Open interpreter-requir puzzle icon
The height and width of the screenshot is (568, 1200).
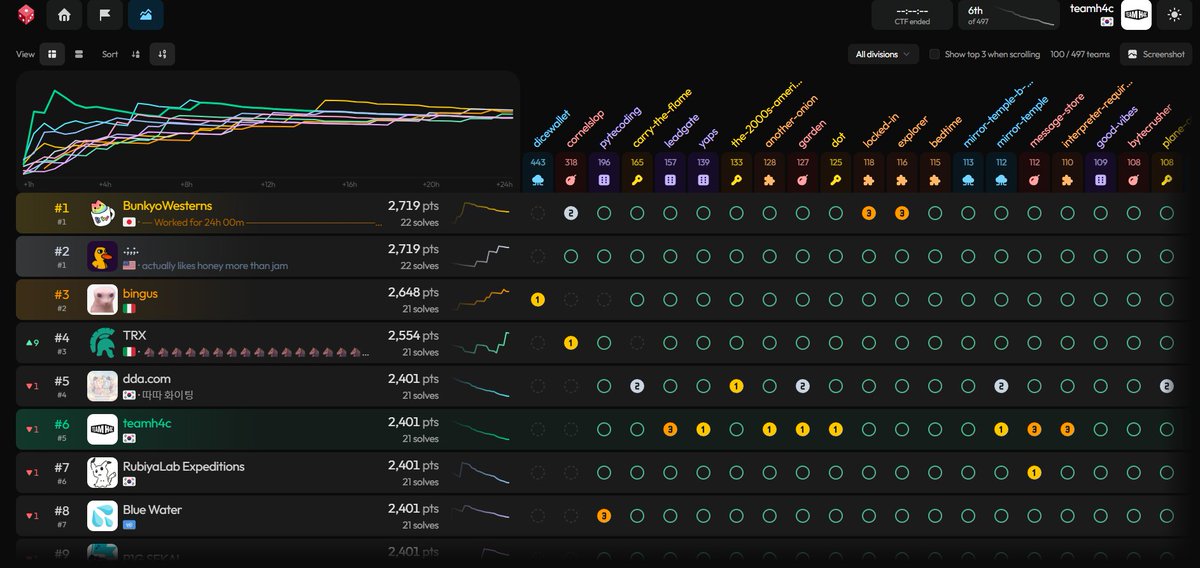(x=1067, y=180)
